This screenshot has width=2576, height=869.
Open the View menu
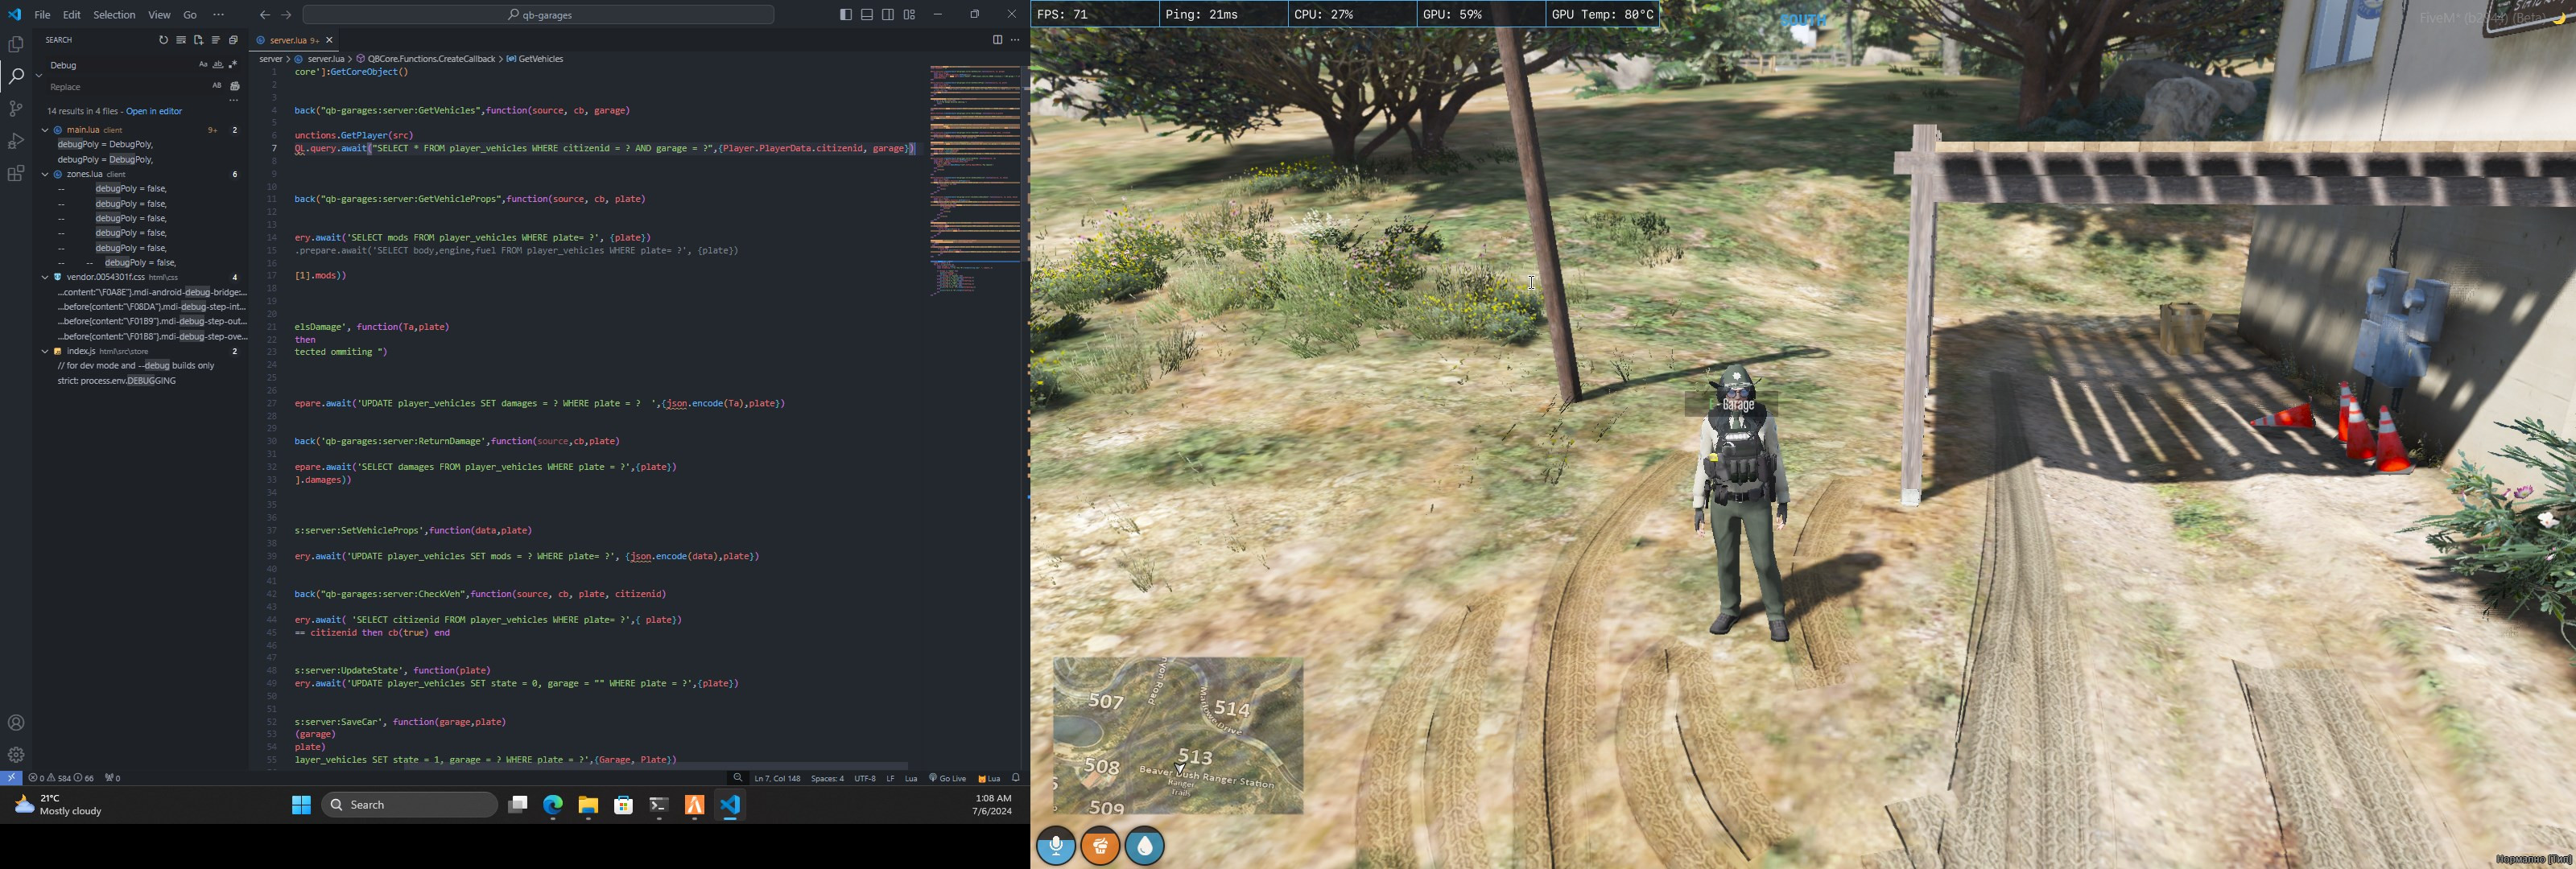pyautogui.click(x=159, y=15)
